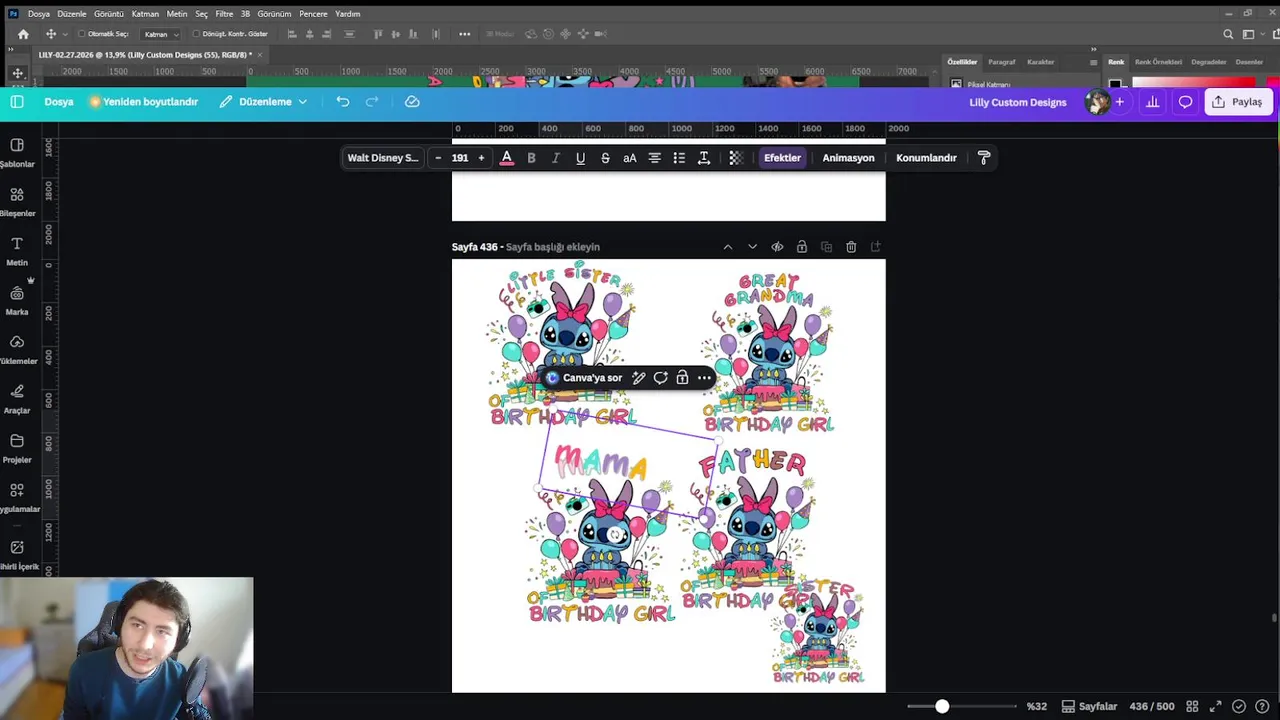Viewport: 1280px width, 720px height.
Task: Toggle bulleted list formatting
Action: [x=679, y=158]
